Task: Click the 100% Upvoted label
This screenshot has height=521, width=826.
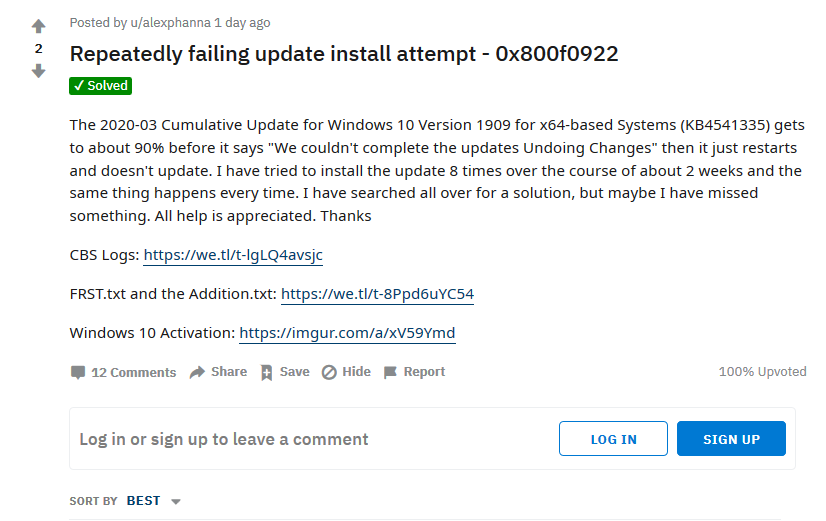Action: tap(762, 372)
